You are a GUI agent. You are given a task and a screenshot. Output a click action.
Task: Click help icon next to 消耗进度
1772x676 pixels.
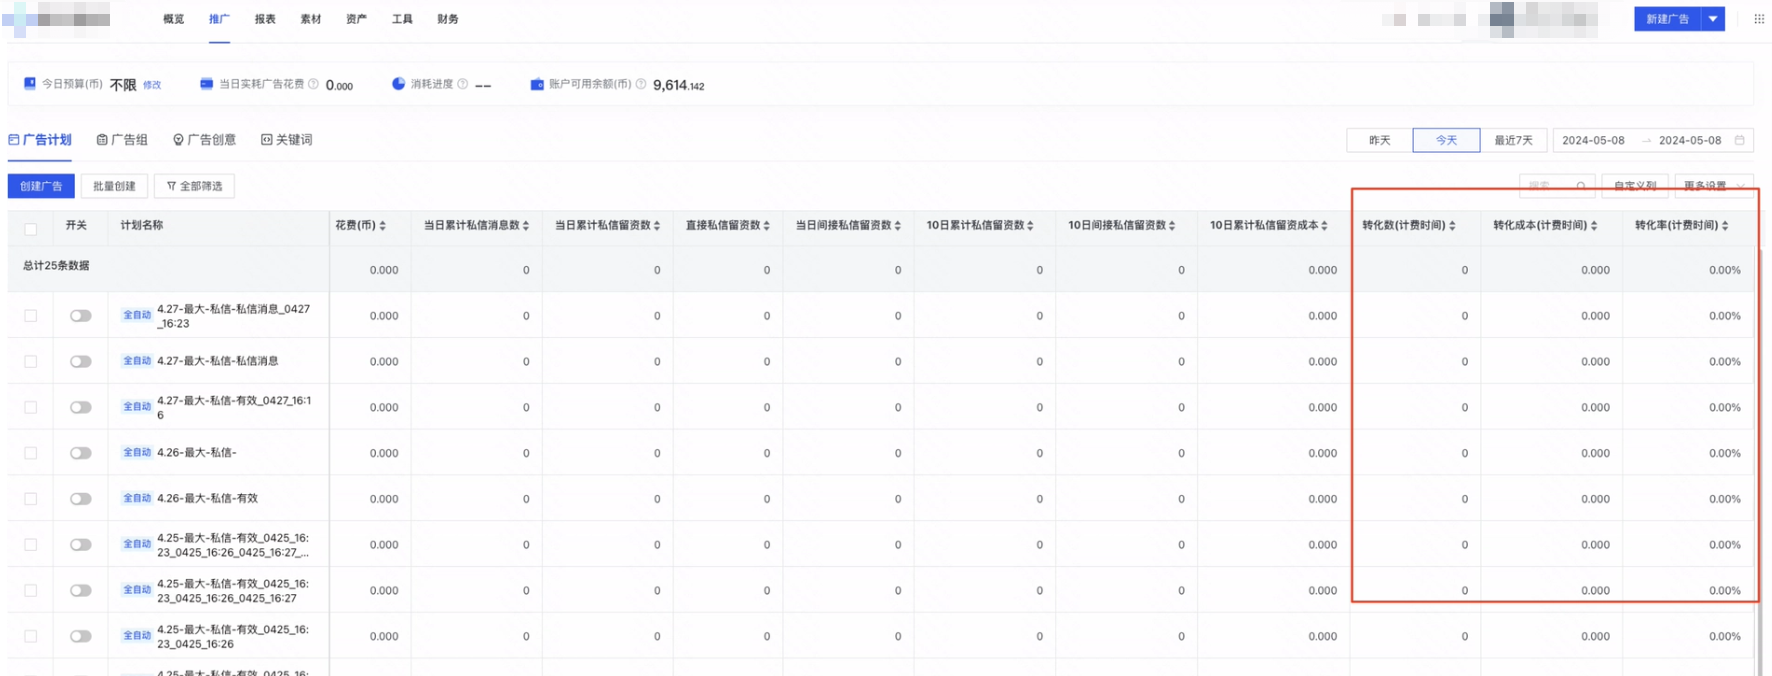[x=462, y=84]
